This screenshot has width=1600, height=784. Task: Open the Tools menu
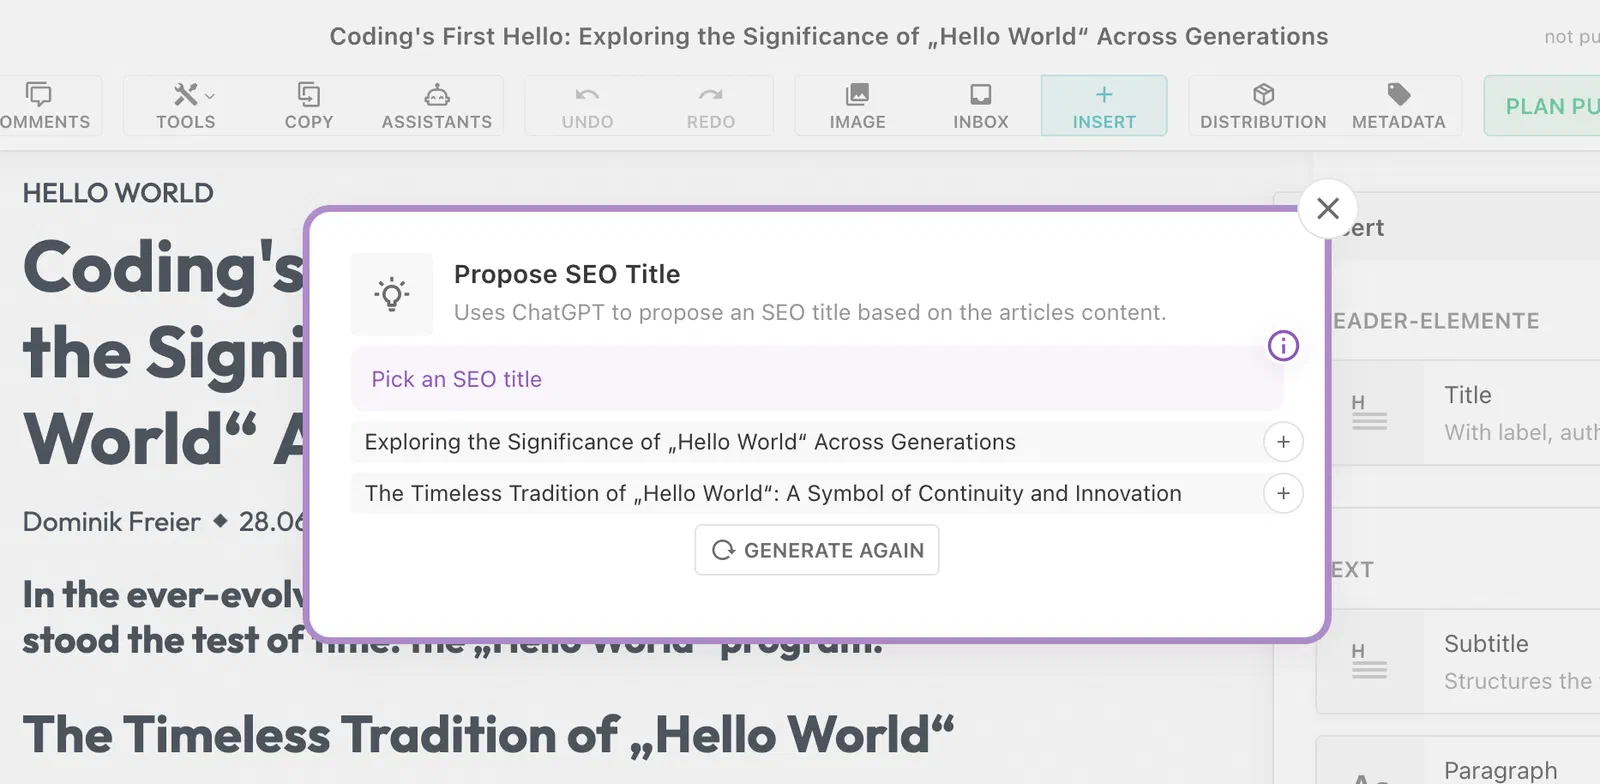coord(186,105)
